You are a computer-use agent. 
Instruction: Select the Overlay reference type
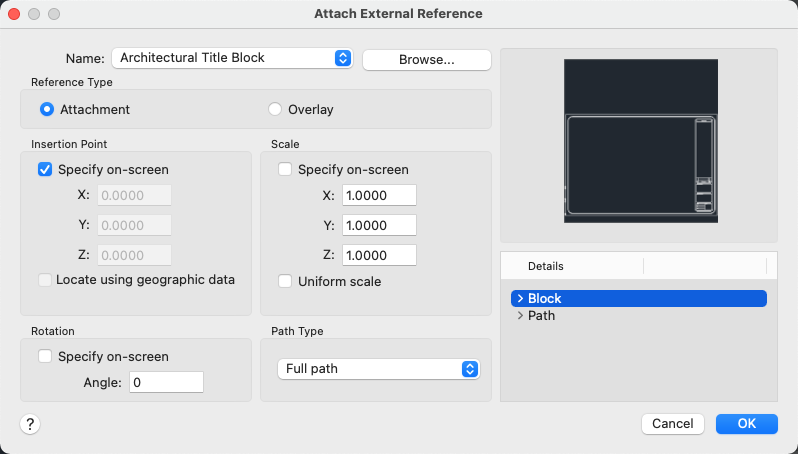click(275, 109)
